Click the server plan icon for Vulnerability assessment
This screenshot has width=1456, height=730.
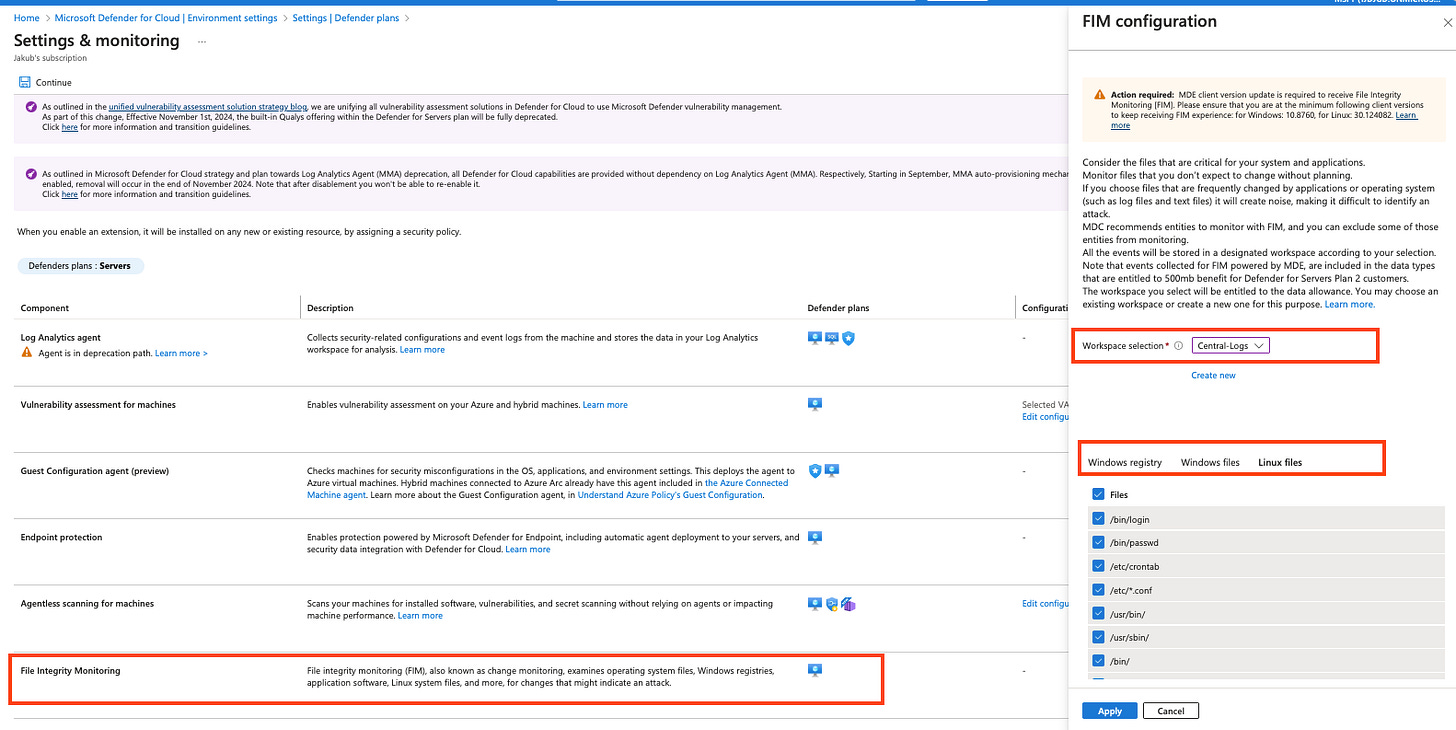815,404
